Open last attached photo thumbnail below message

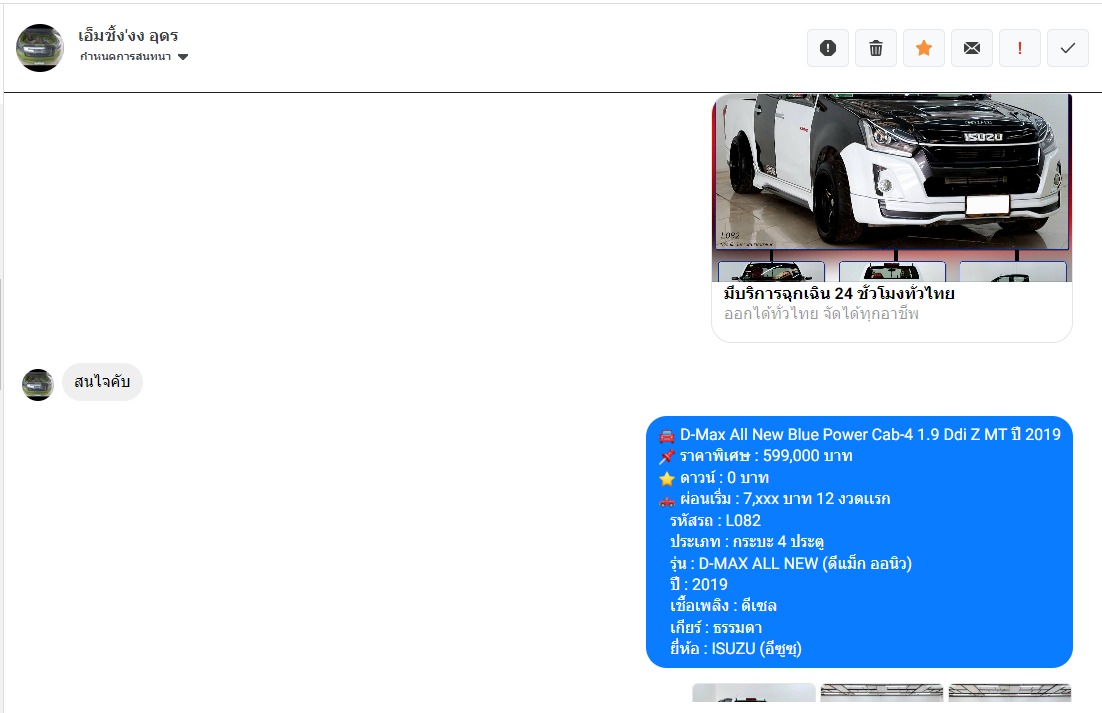[1010, 693]
